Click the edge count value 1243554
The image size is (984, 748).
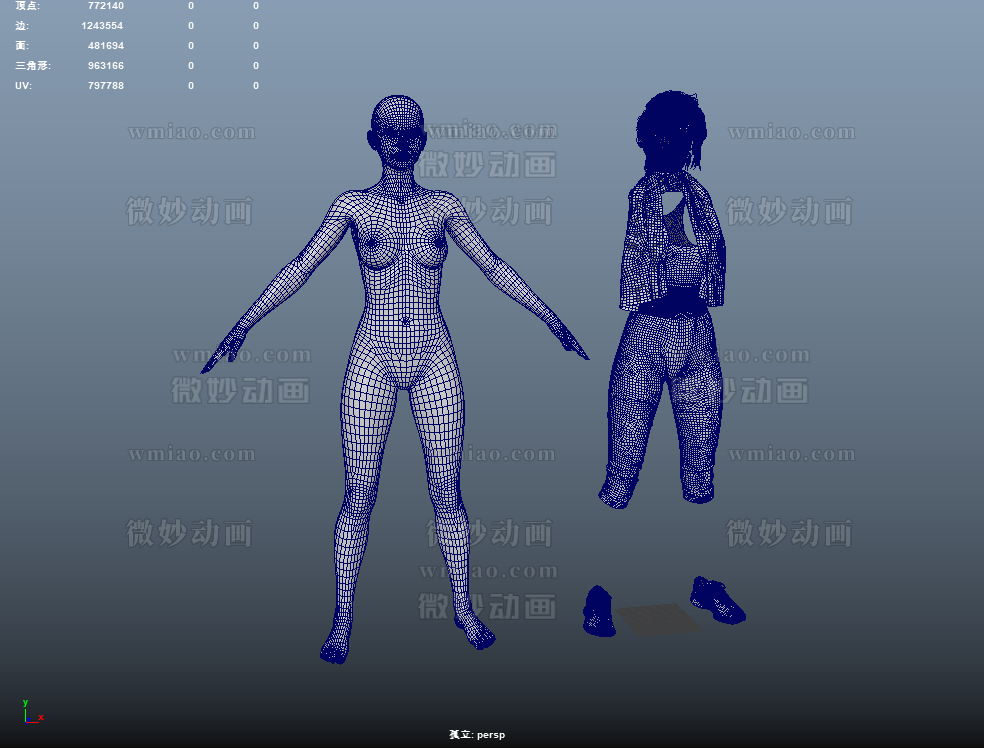pyautogui.click(x=102, y=26)
